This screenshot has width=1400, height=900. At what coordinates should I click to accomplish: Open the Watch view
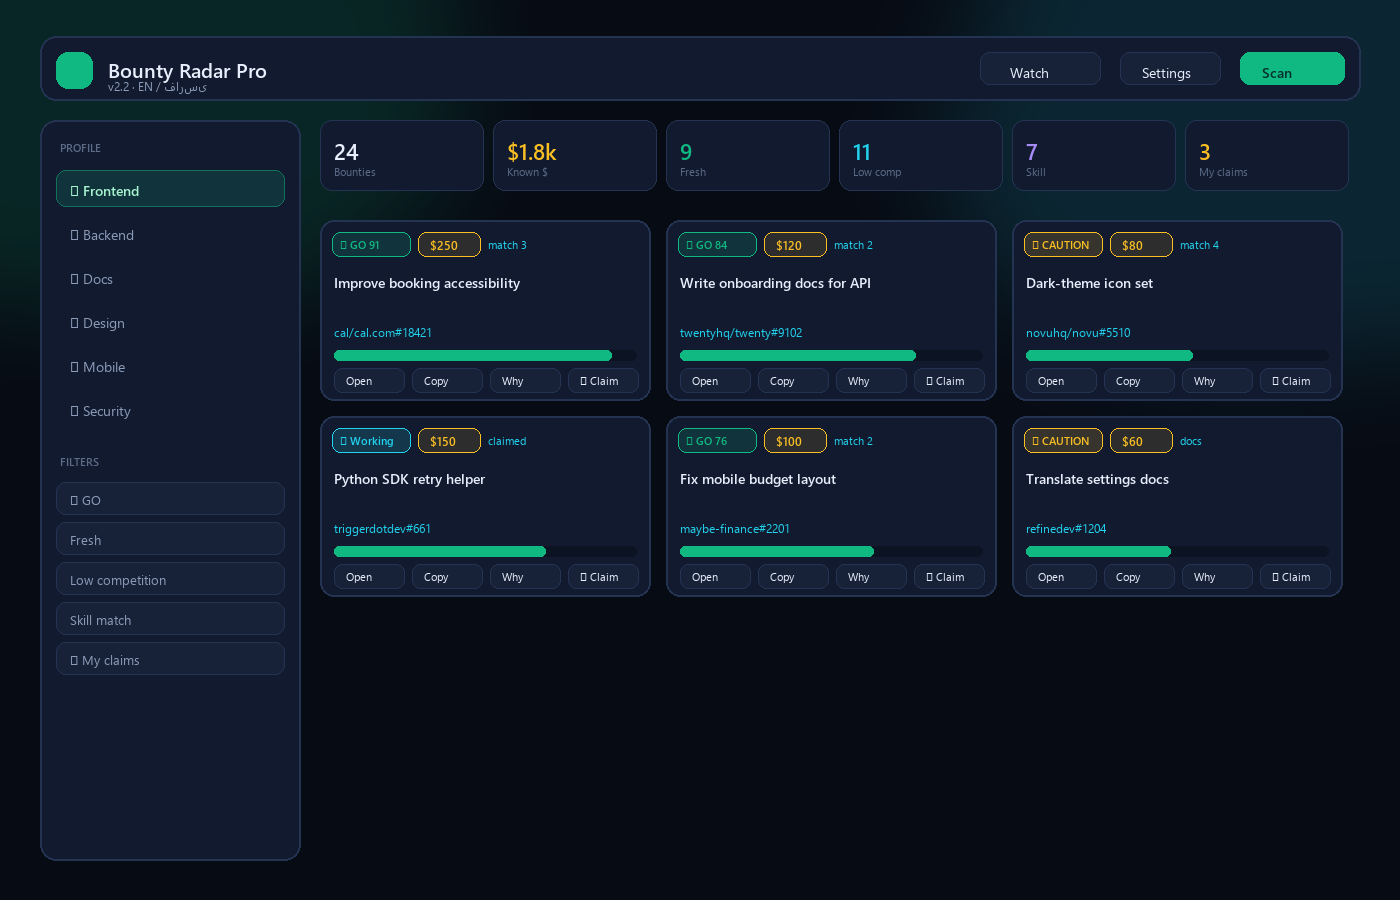1040,69
